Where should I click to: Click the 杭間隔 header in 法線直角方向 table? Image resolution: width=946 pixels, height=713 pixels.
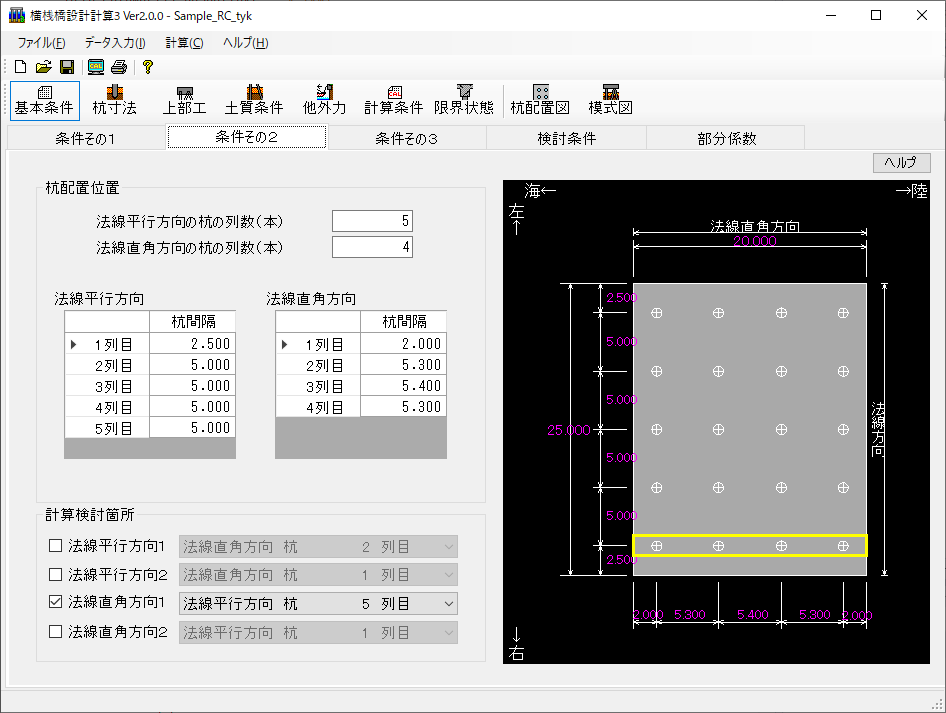404,322
